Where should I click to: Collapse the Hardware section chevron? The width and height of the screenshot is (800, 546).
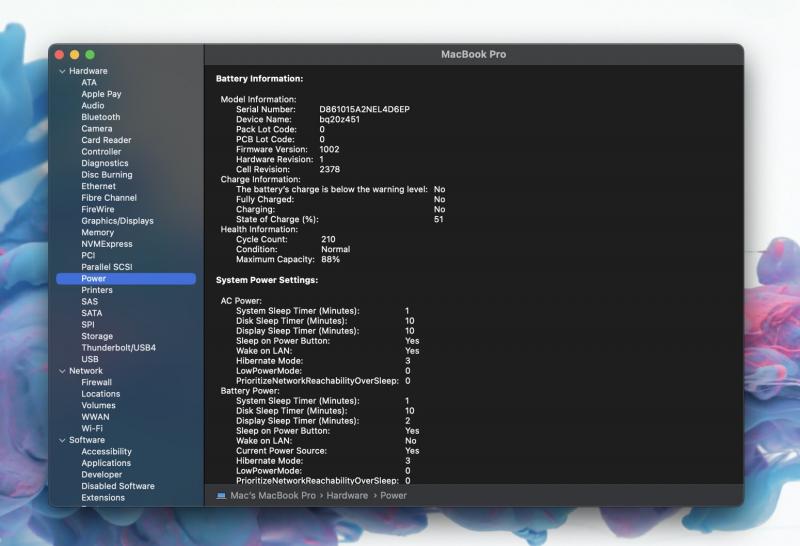62,71
